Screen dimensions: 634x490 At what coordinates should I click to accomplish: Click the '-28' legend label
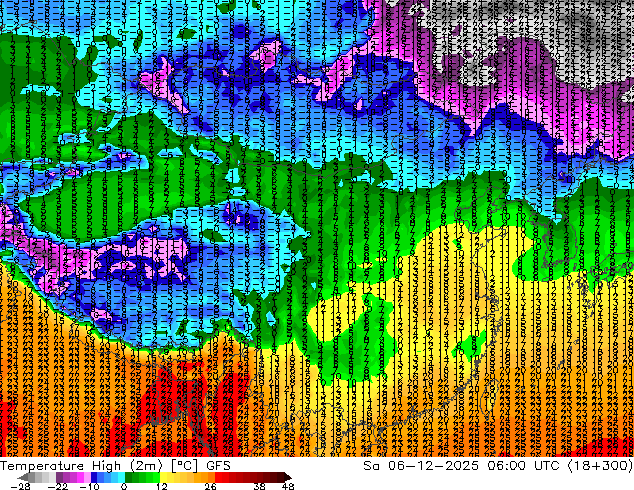[20, 486]
